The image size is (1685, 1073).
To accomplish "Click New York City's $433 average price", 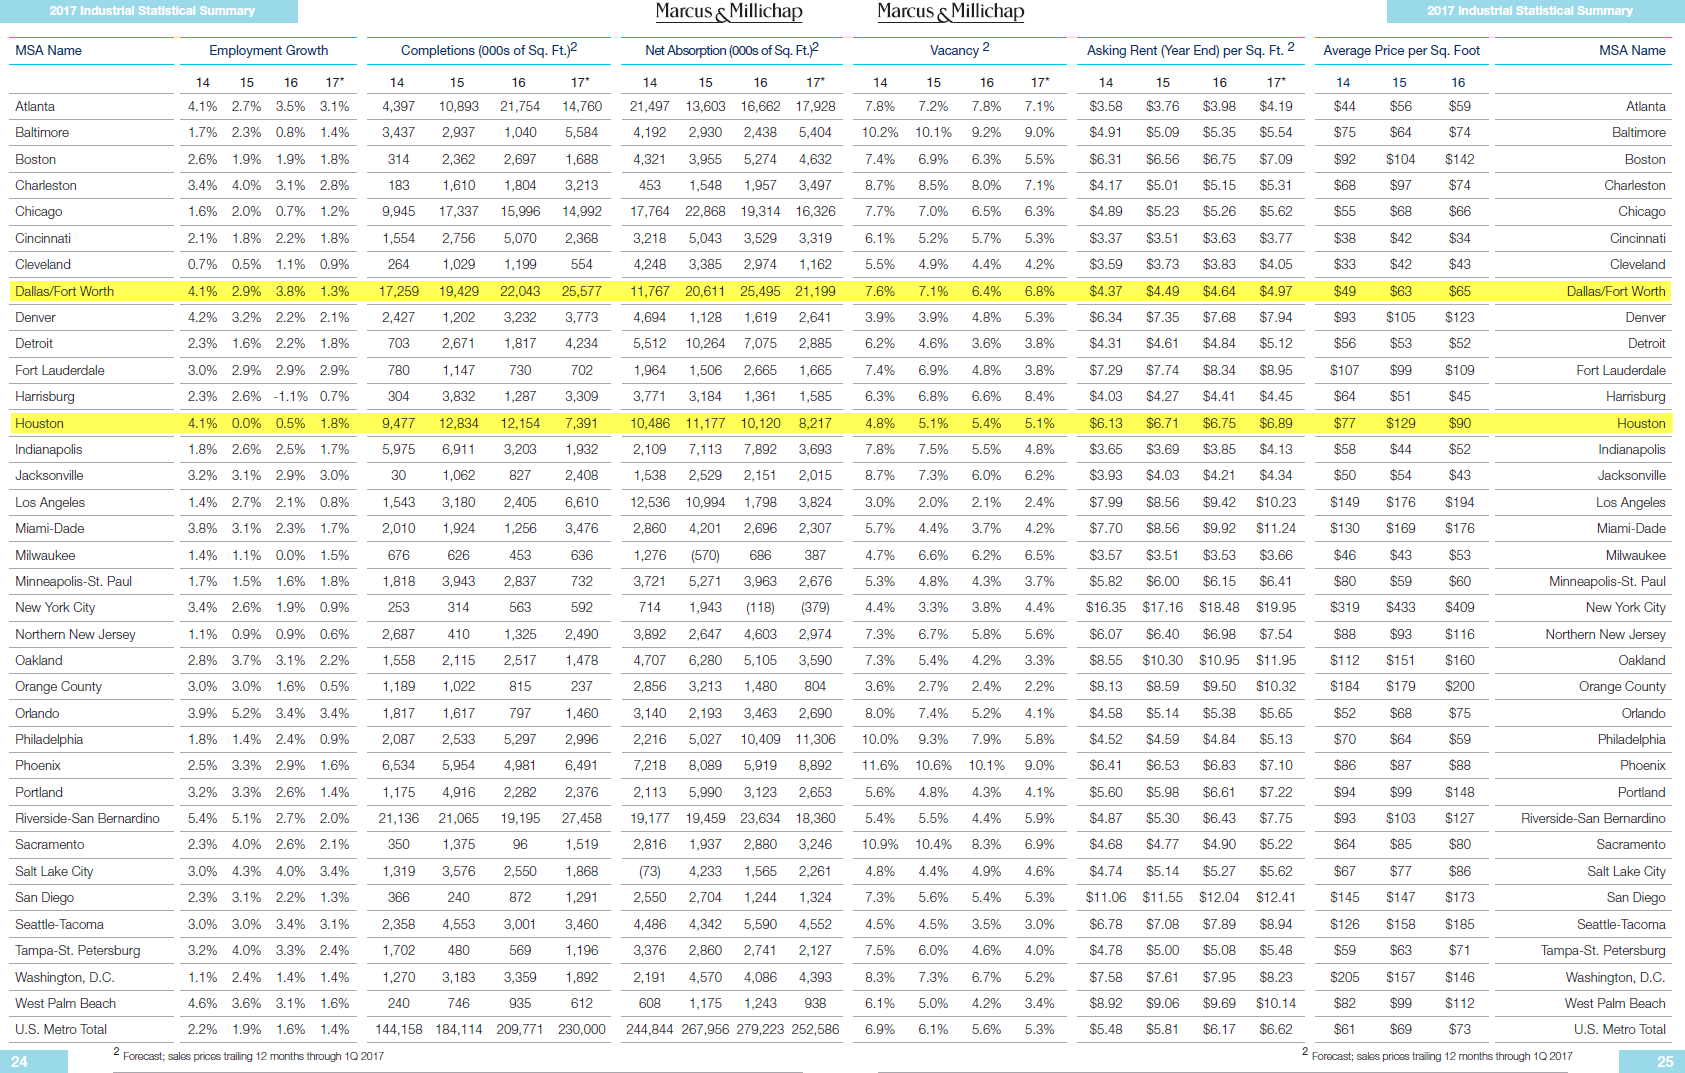I will click(x=1400, y=607).
